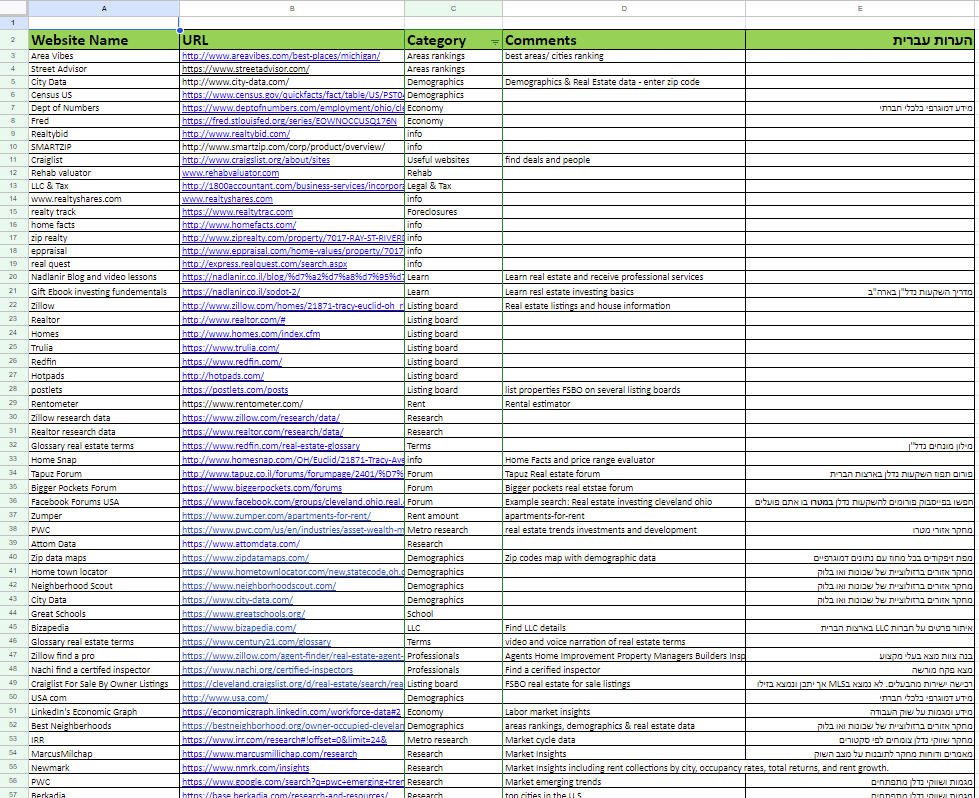Select the URL header cell
Image resolution: width=979 pixels, height=798 pixels.
(x=291, y=40)
